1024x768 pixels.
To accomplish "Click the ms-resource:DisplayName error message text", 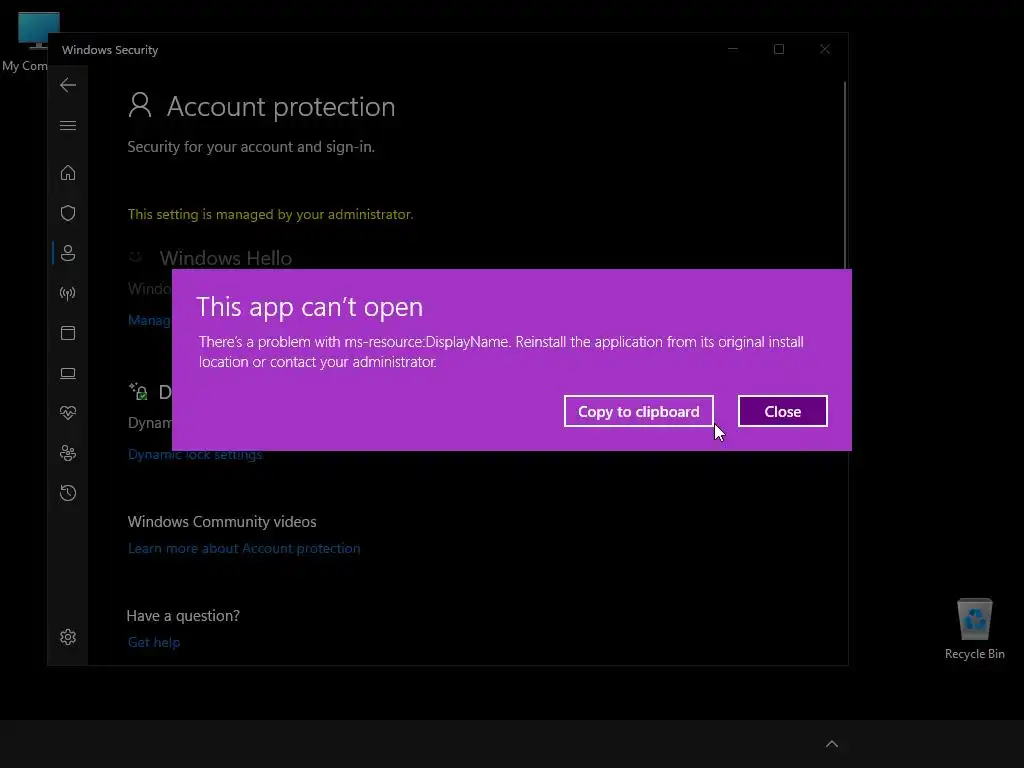I will 501,352.
